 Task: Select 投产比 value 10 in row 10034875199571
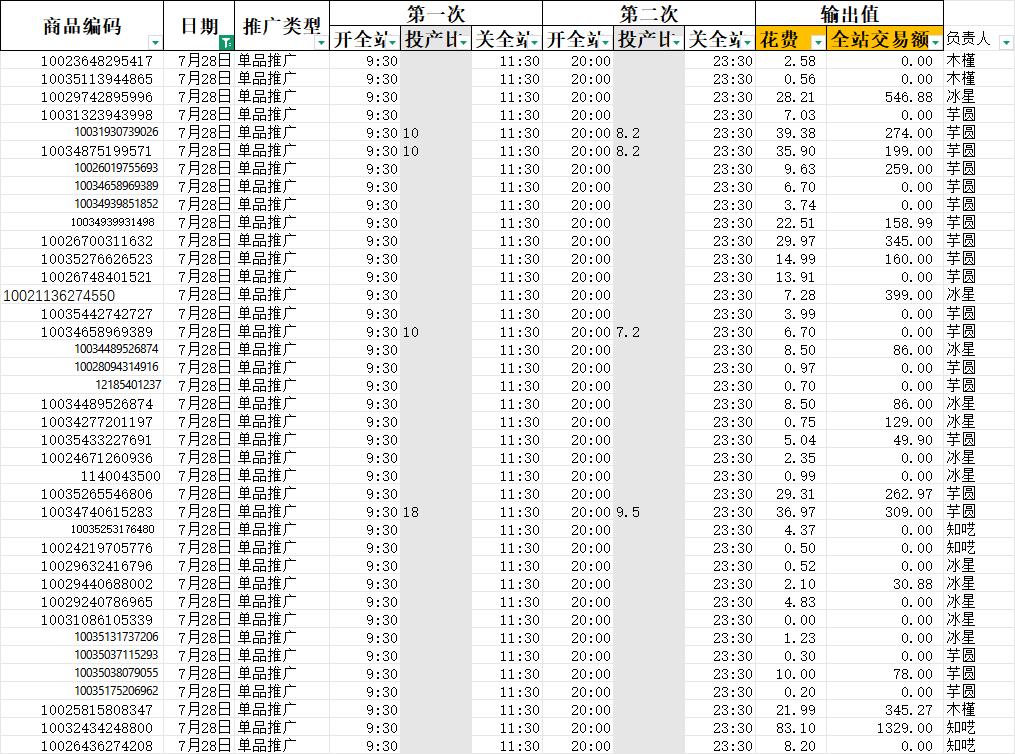click(436, 151)
